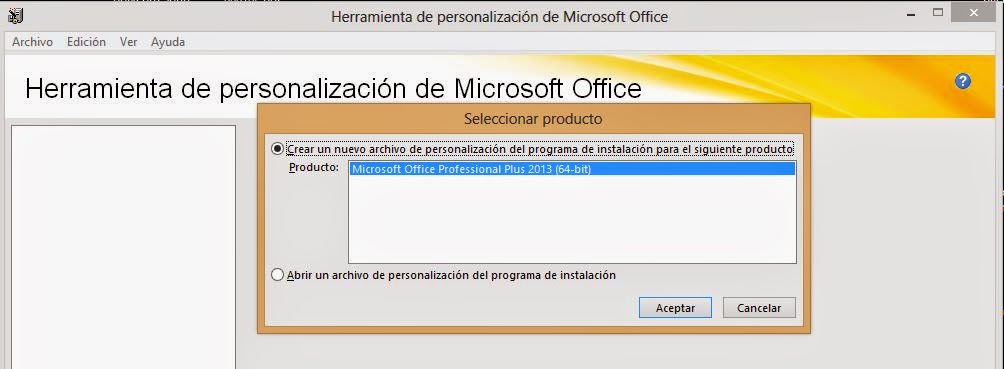Click the blank area of the product list box
This screenshot has width=1004, height=369.
[572, 219]
